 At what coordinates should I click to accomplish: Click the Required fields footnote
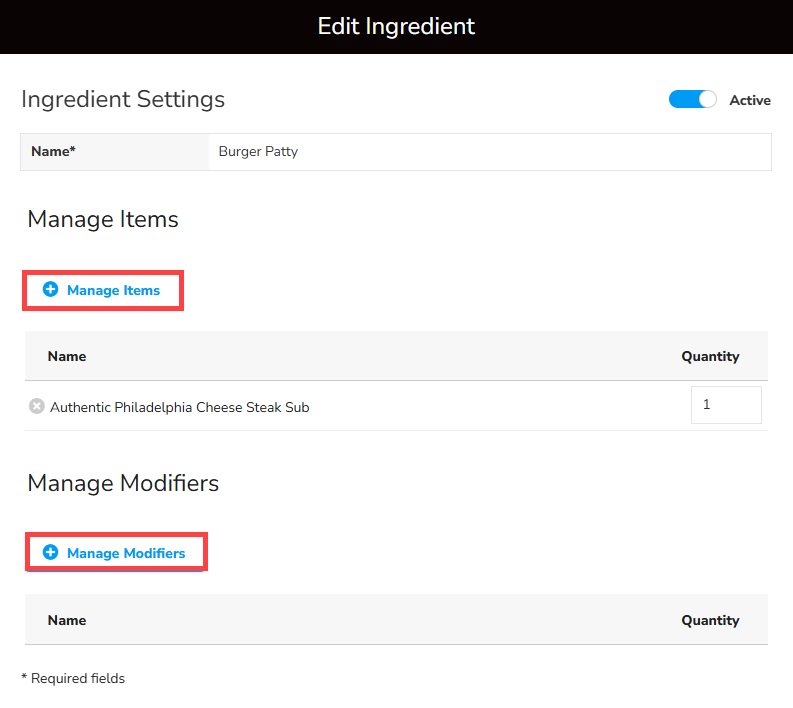tap(73, 678)
